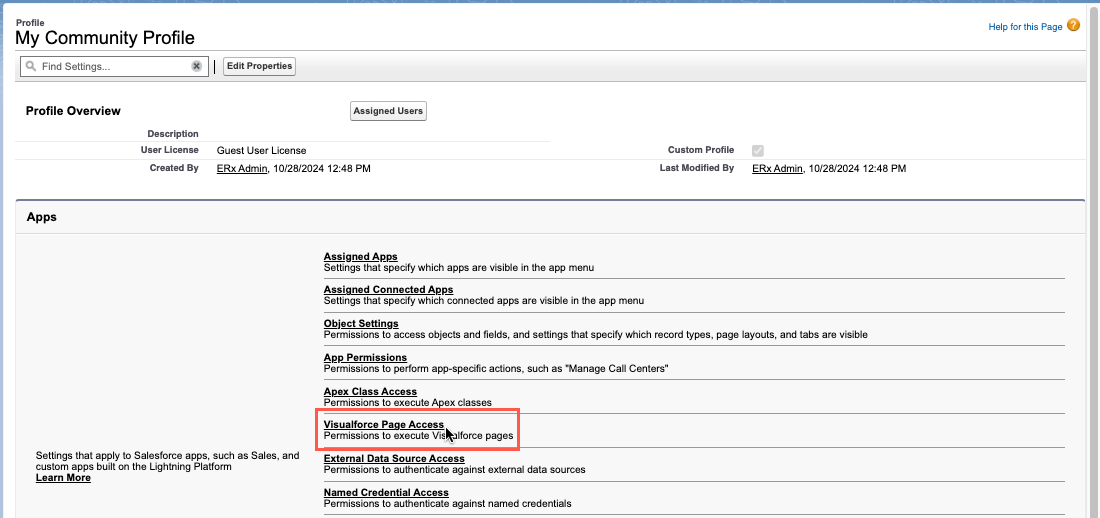The image size is (1100, 518).
Task: Follow the Learn More link
Action: click(x=63, y=478)
